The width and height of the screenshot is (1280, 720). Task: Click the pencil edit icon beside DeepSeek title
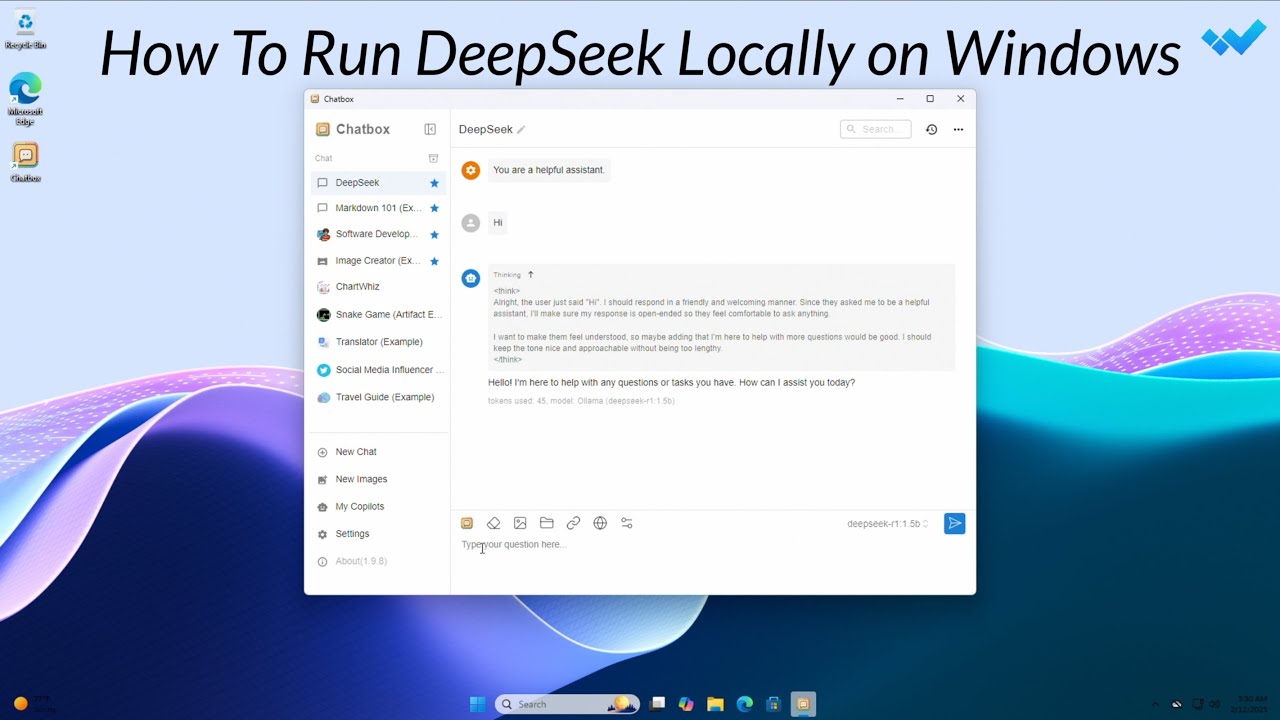click(521, 130)
